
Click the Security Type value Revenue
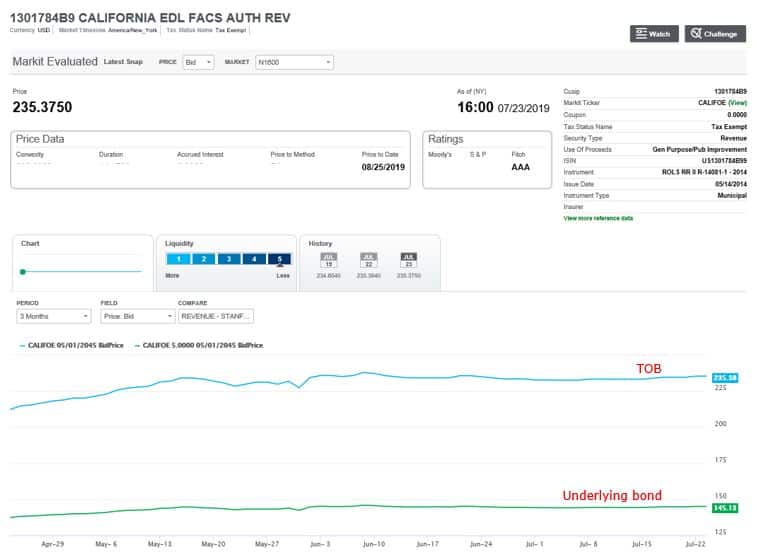tap(733, 138)
